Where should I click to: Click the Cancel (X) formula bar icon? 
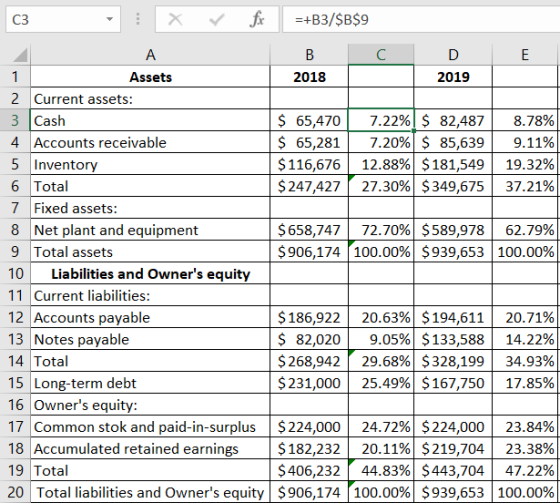175,19
